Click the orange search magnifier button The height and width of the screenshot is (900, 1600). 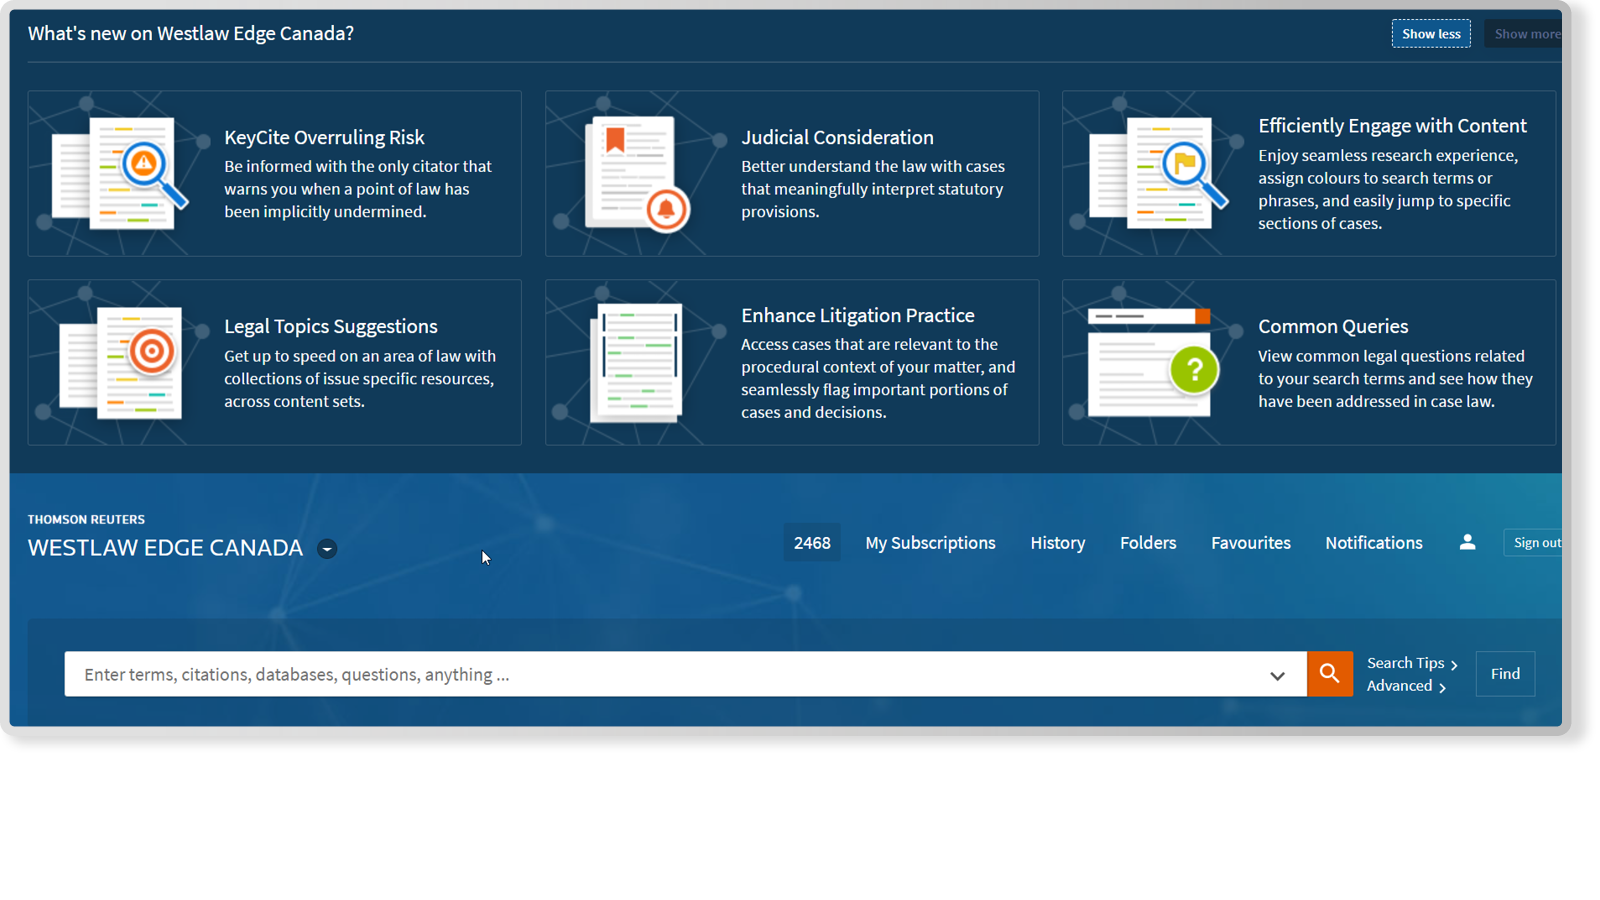coord(1329,674)
